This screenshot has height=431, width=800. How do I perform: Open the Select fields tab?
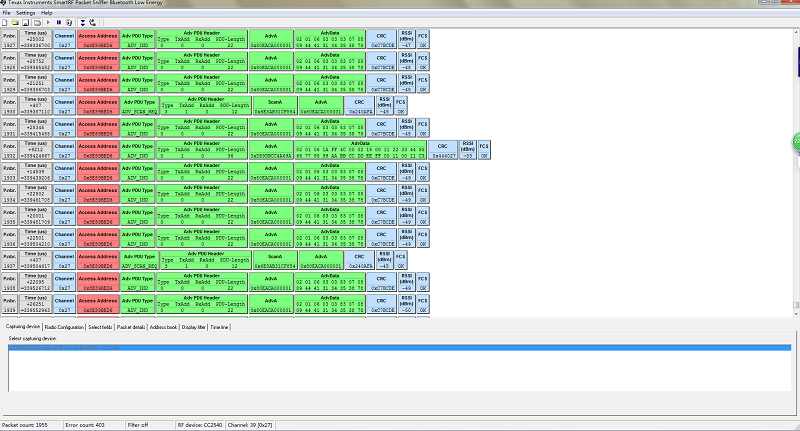click(100, 327)
